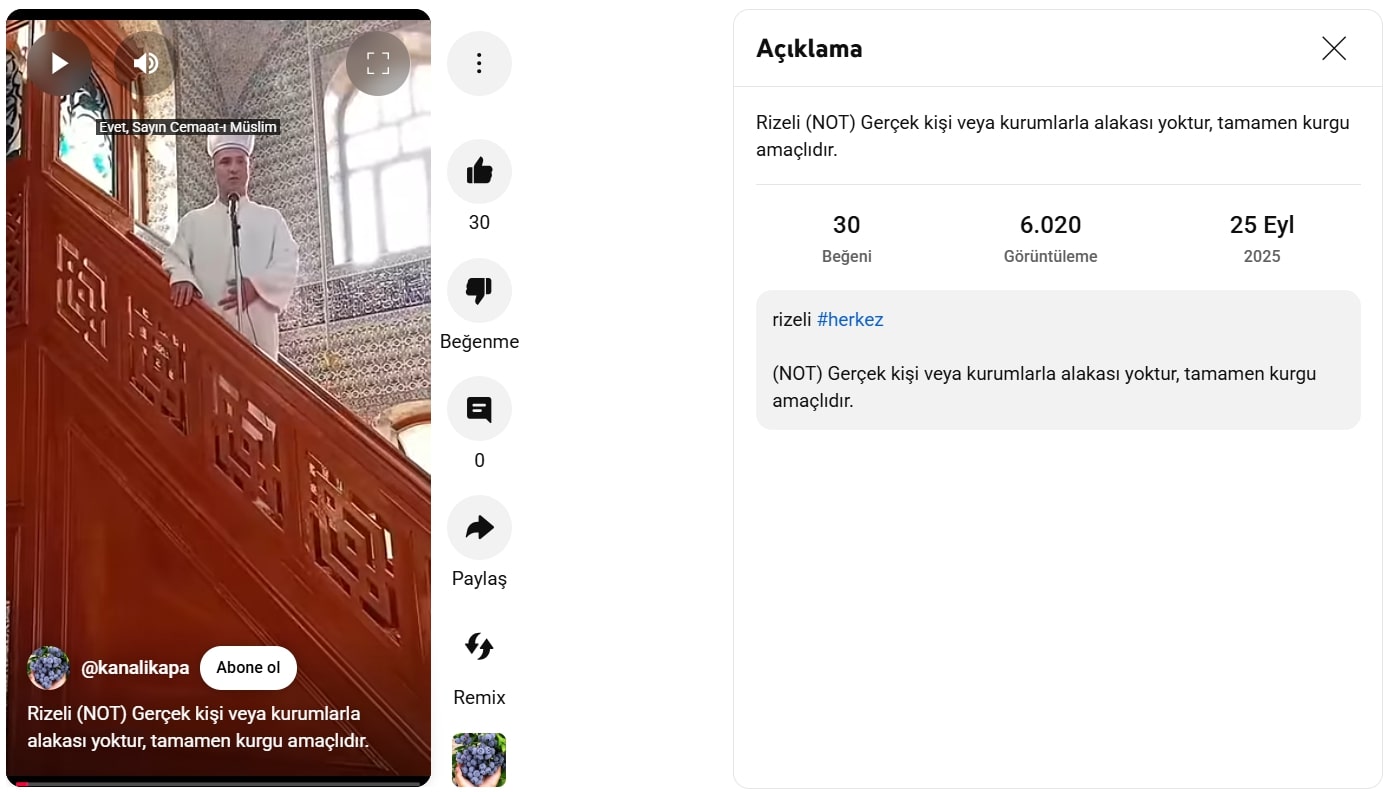
Task: Open the #herkez hashtag link
Action: [x=850, y=320]
